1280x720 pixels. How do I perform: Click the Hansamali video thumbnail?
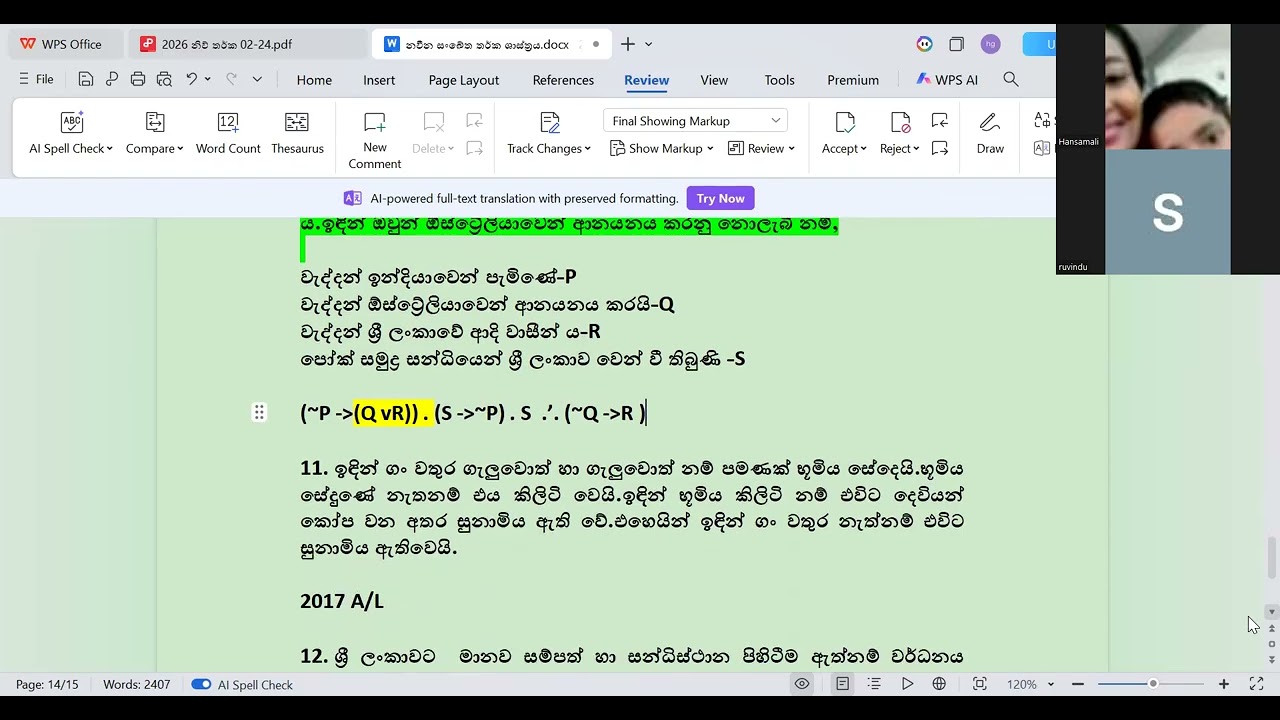tap(1168, 87)
